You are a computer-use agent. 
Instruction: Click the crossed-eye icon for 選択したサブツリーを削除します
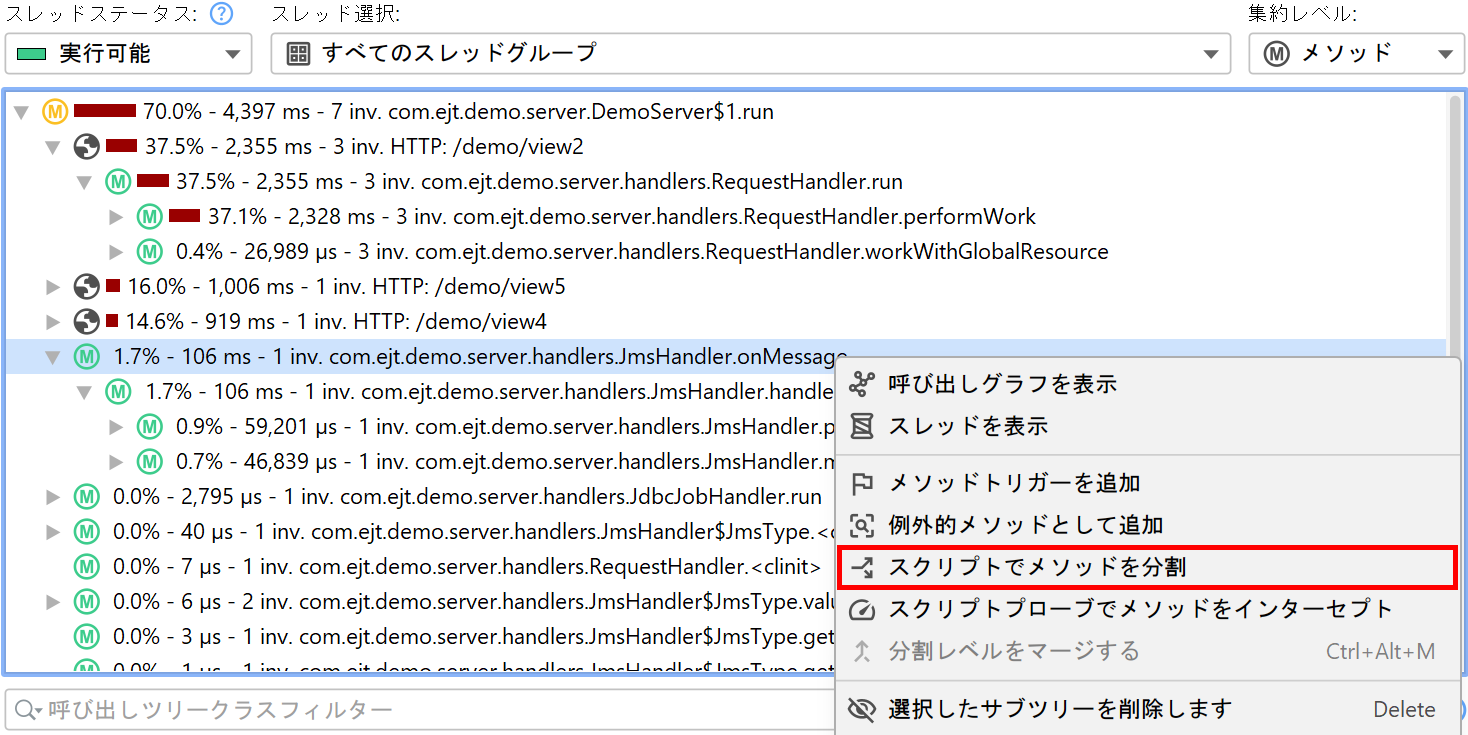click(861, 710)
